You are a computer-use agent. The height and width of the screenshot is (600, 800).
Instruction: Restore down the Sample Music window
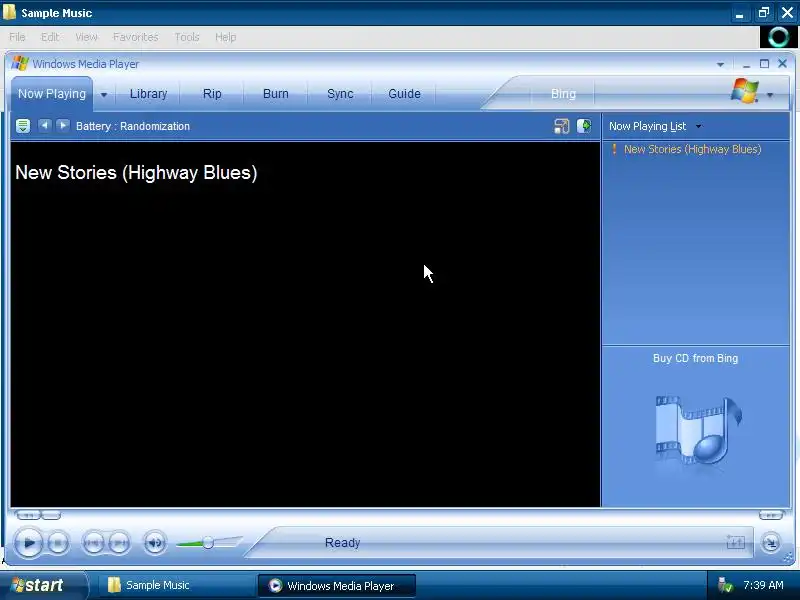763,13
